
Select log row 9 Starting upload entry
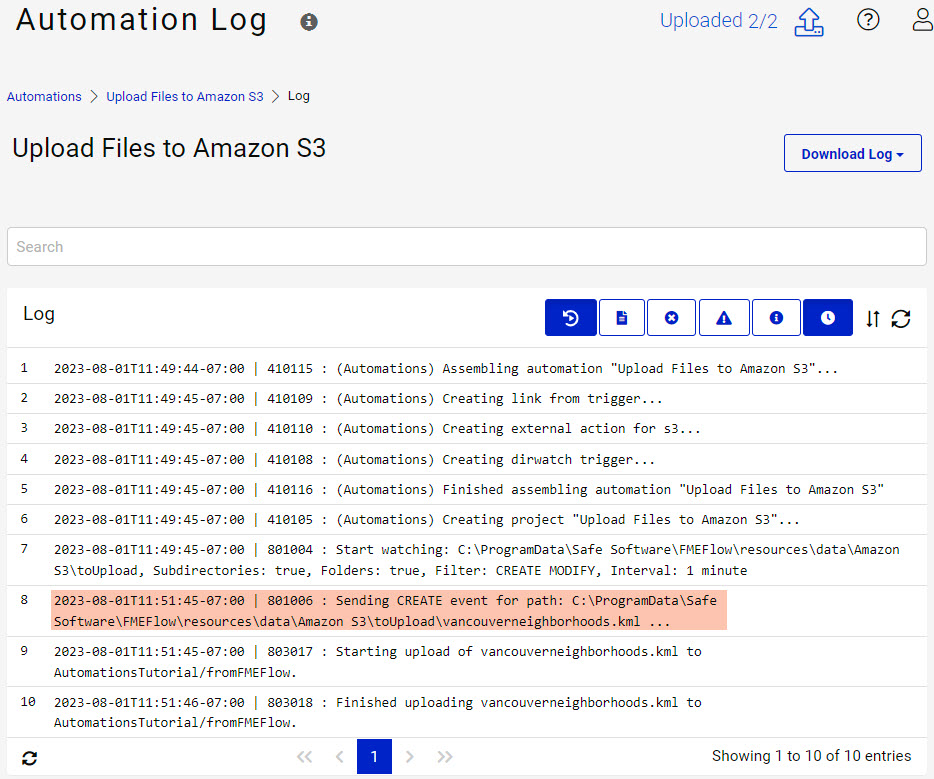pos(466,662)
